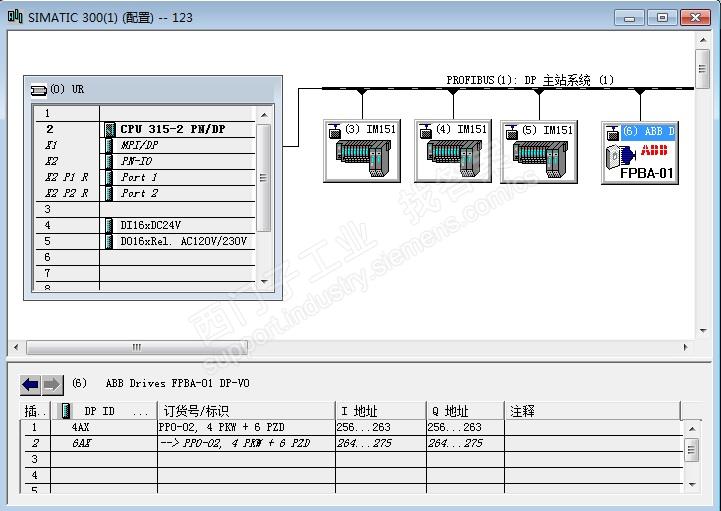Select the Port 2 entry in rack
This screenshot has height=511, width=721.
tap(139, 193)
